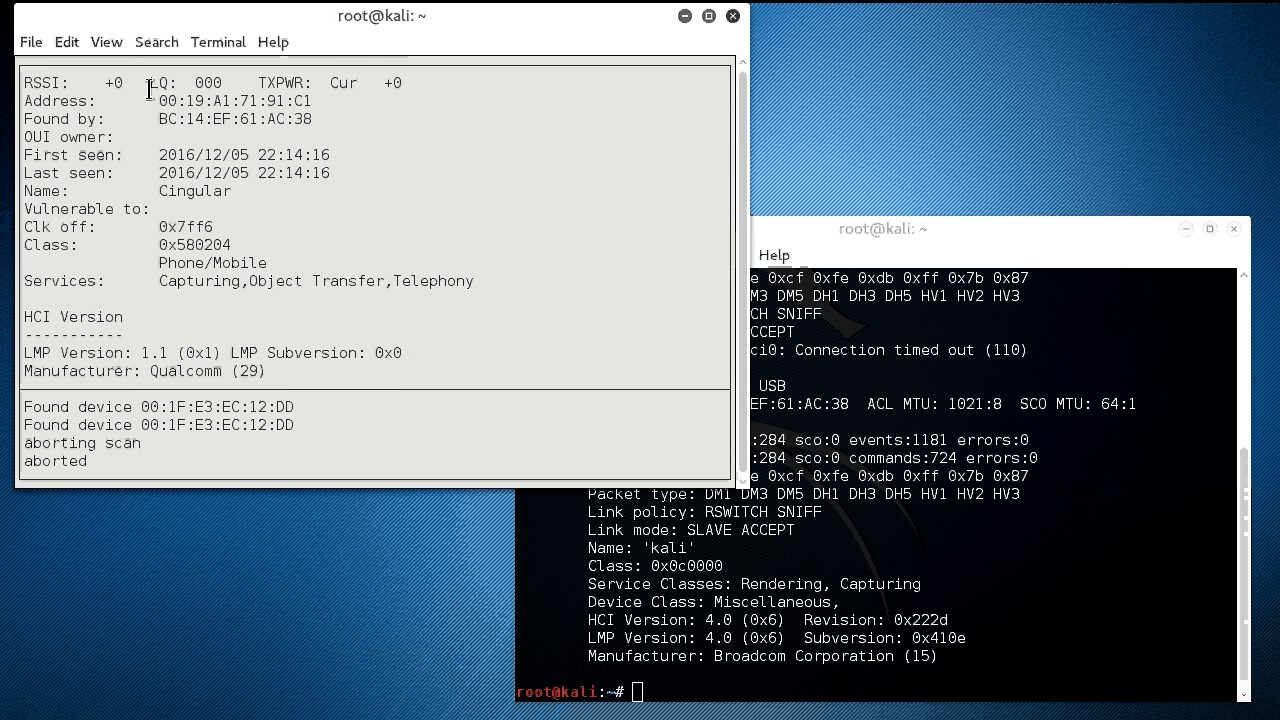Image resolution: width=1280 pixels, height=720 pixels.
Task: Click the front terminal title 'root@kali: ~'
Action: coord(382,16)
